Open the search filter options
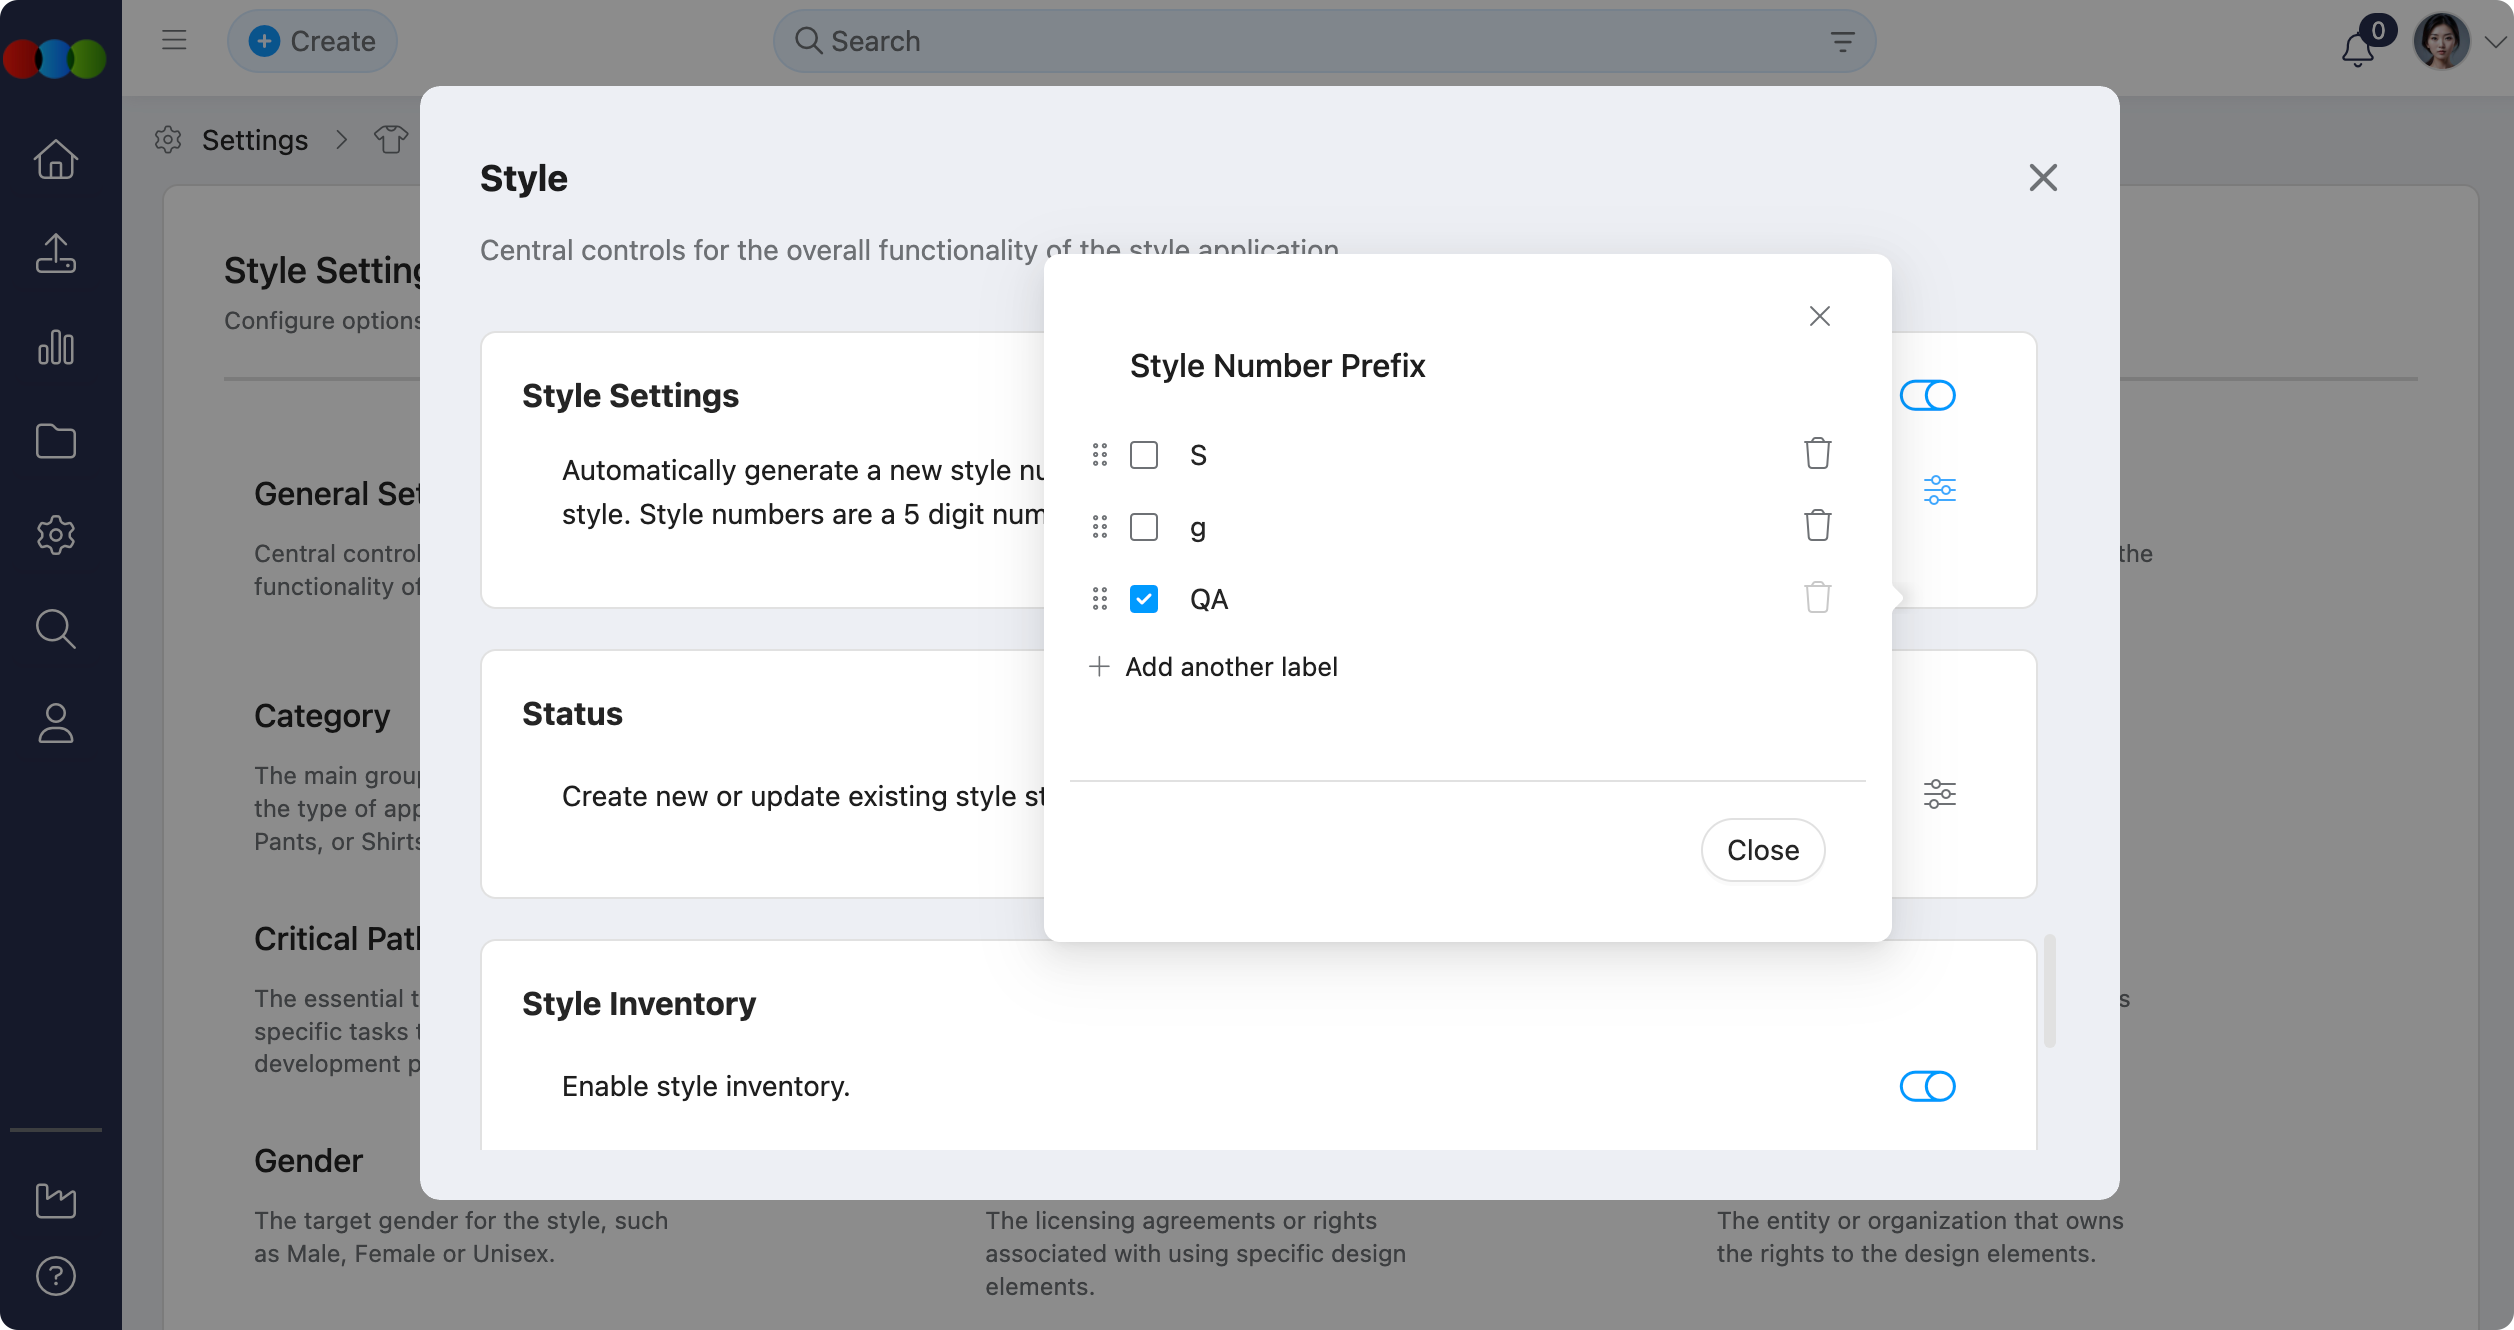Screen dimensions: 2514x1330 (1842, 41)
